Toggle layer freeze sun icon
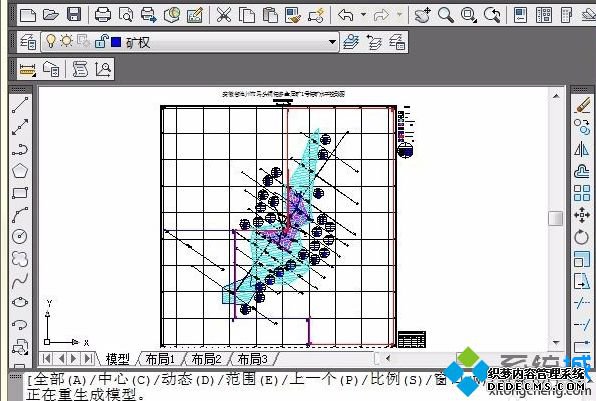 click(x=67, y=41)
